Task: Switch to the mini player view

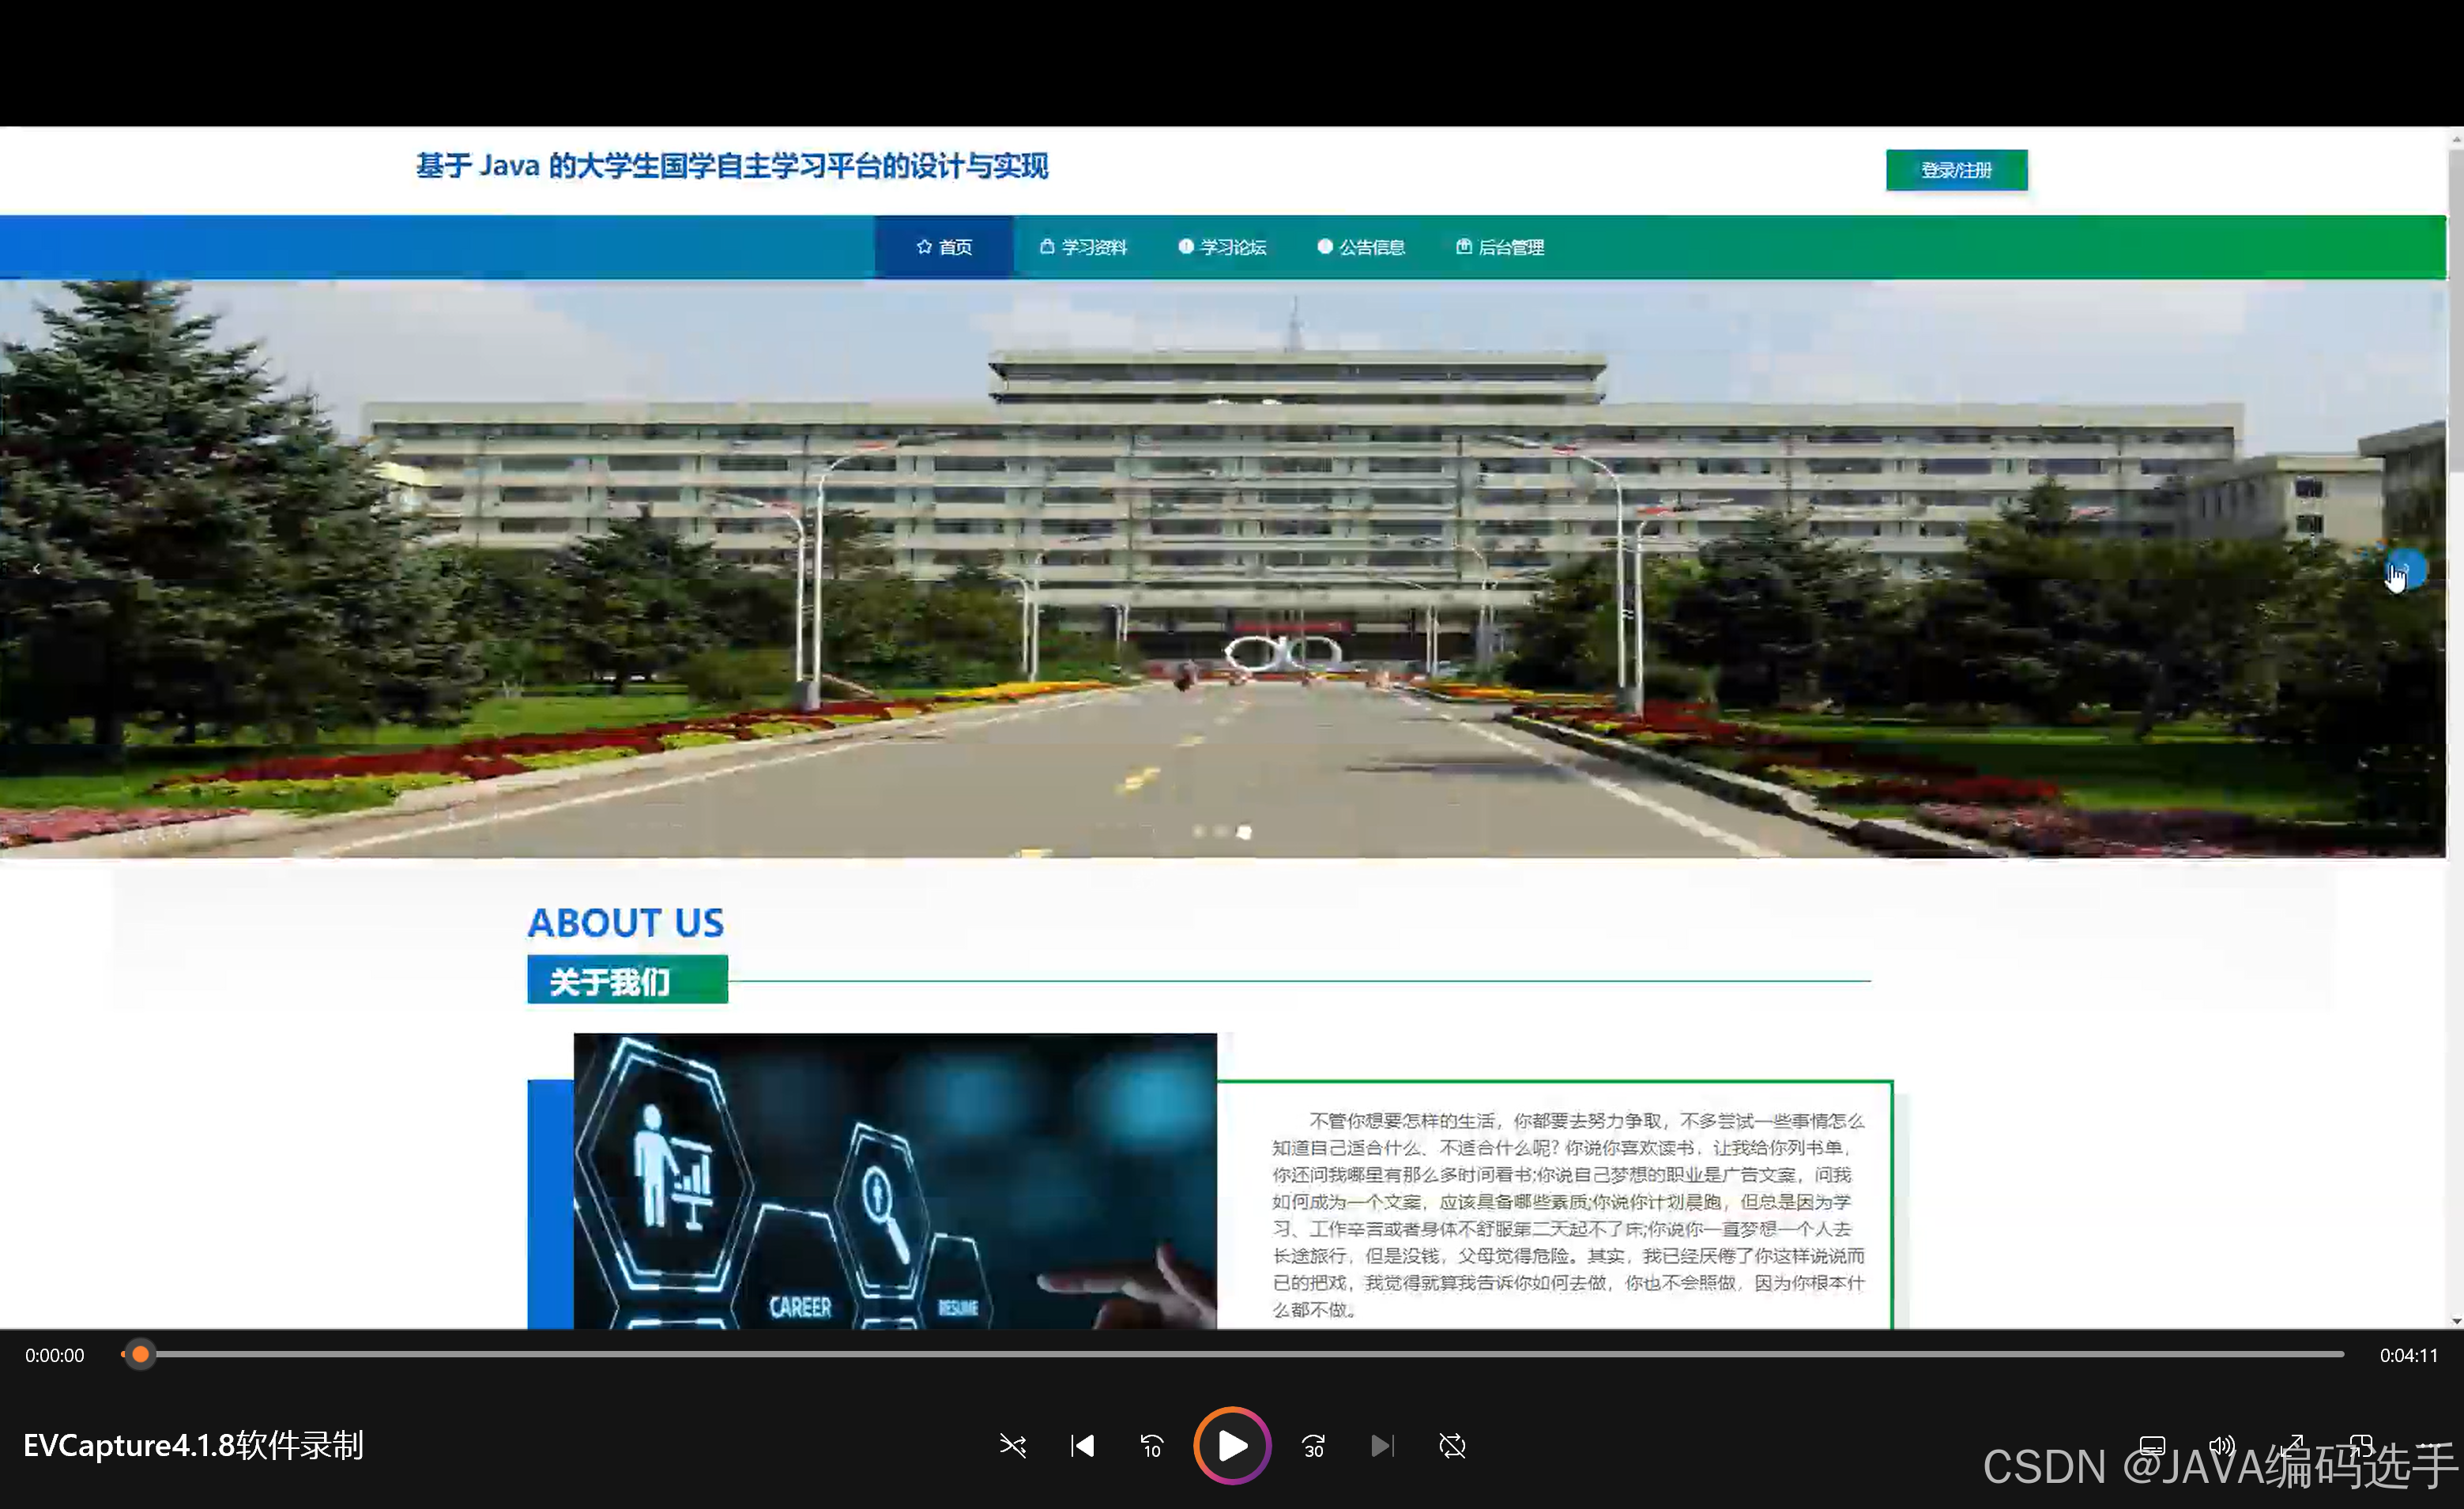Action: click(2361, 1446)
